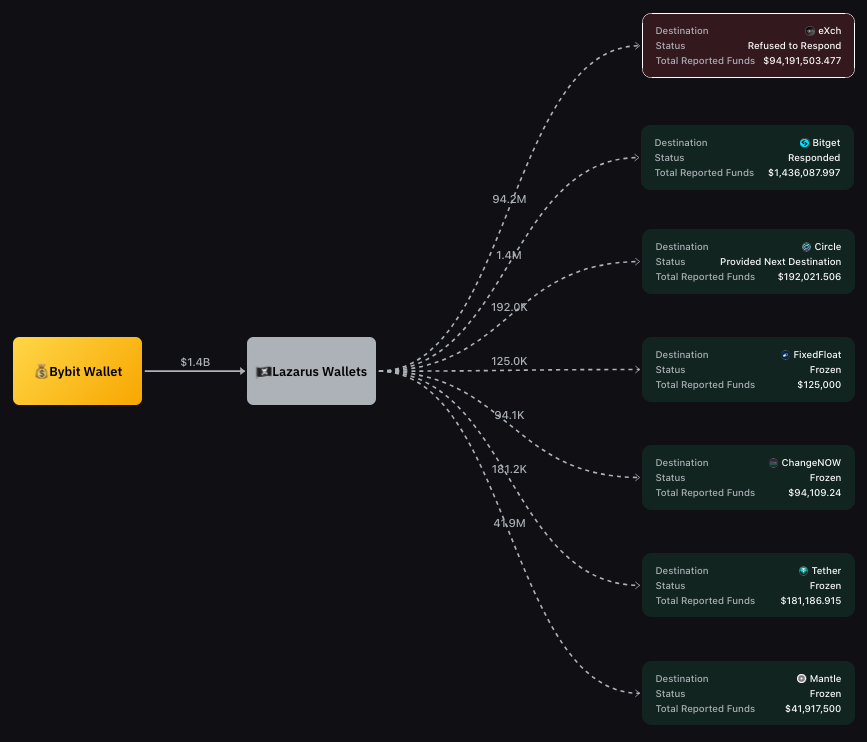
Task: Click the FixedFloat destination name
Action: 817,355
